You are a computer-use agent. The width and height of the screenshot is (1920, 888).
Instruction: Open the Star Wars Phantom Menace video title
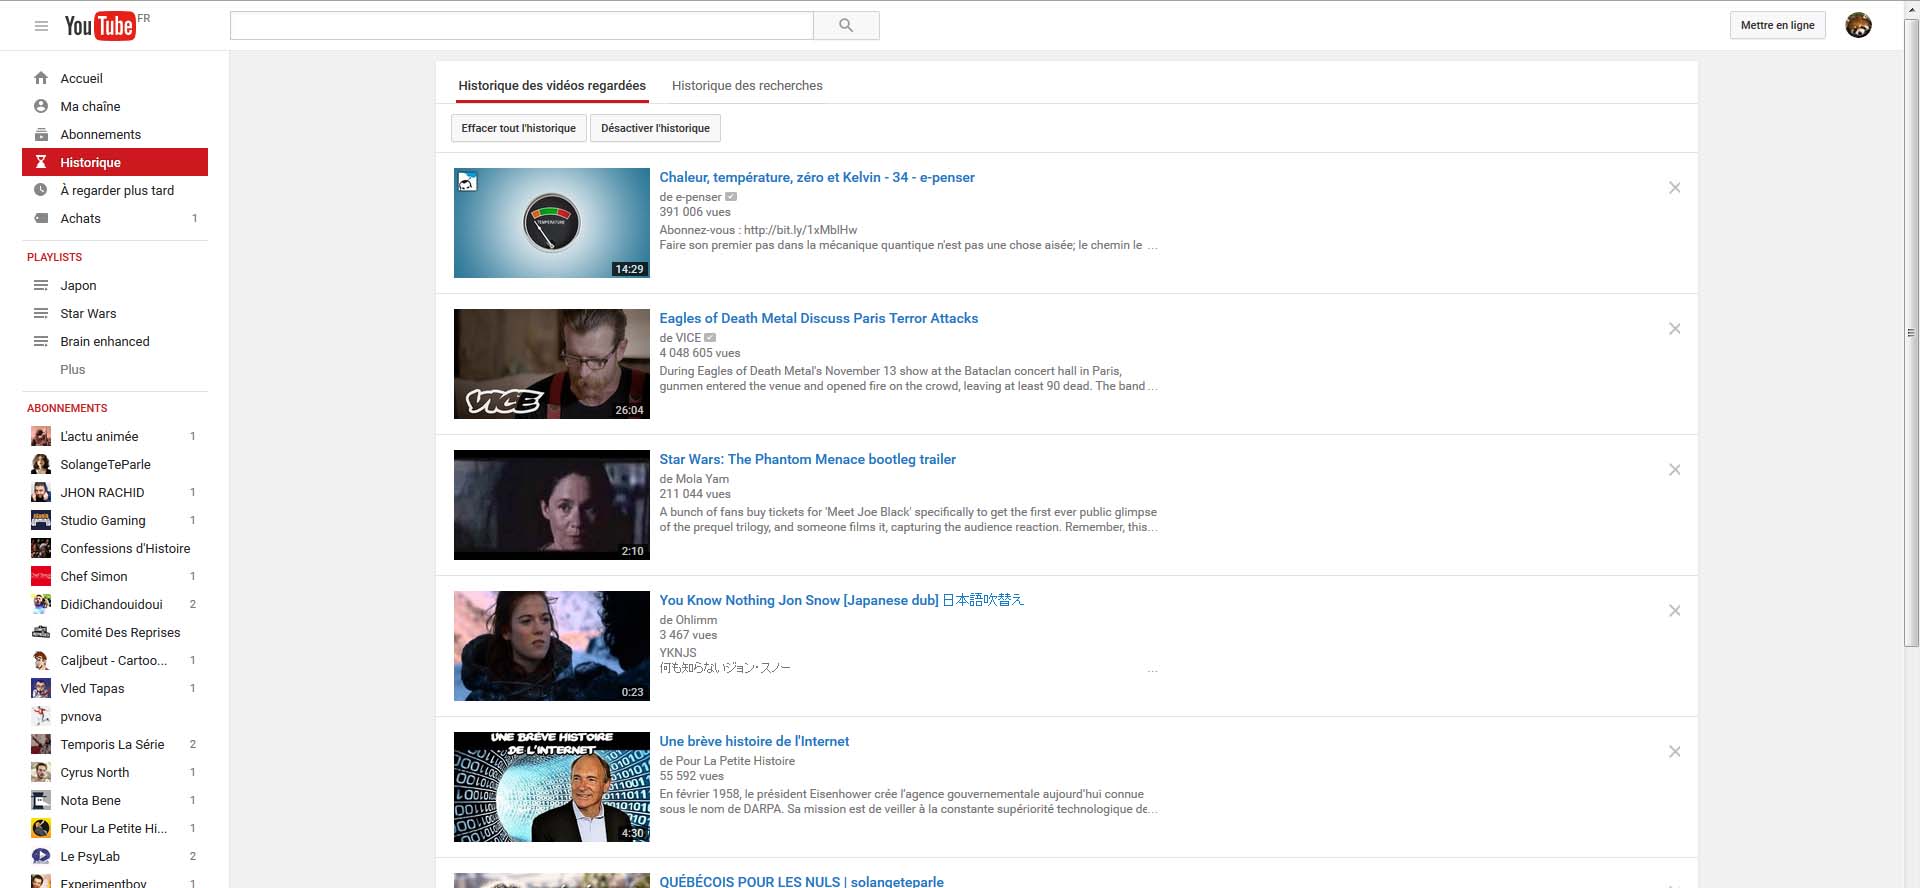coord(807,459)
